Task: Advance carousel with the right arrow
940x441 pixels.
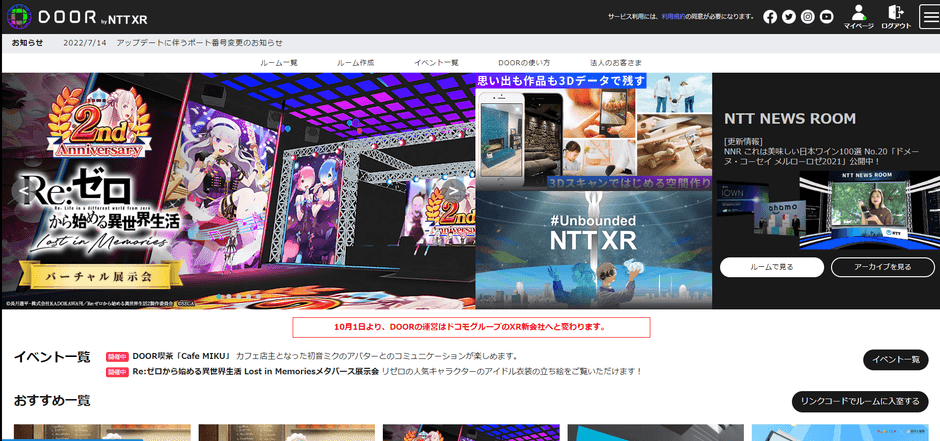Action: click(453, 190)
